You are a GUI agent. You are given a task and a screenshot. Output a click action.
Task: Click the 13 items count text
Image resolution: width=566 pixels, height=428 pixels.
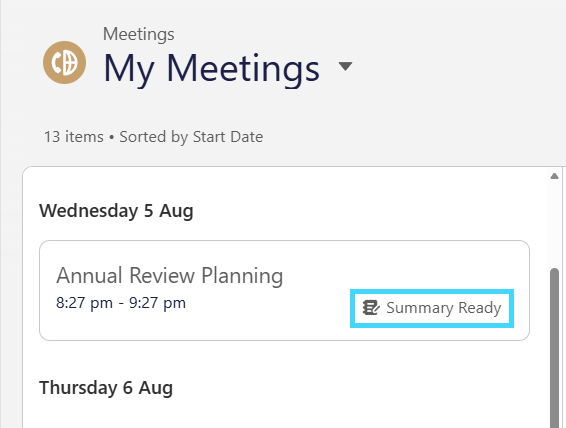74,137
